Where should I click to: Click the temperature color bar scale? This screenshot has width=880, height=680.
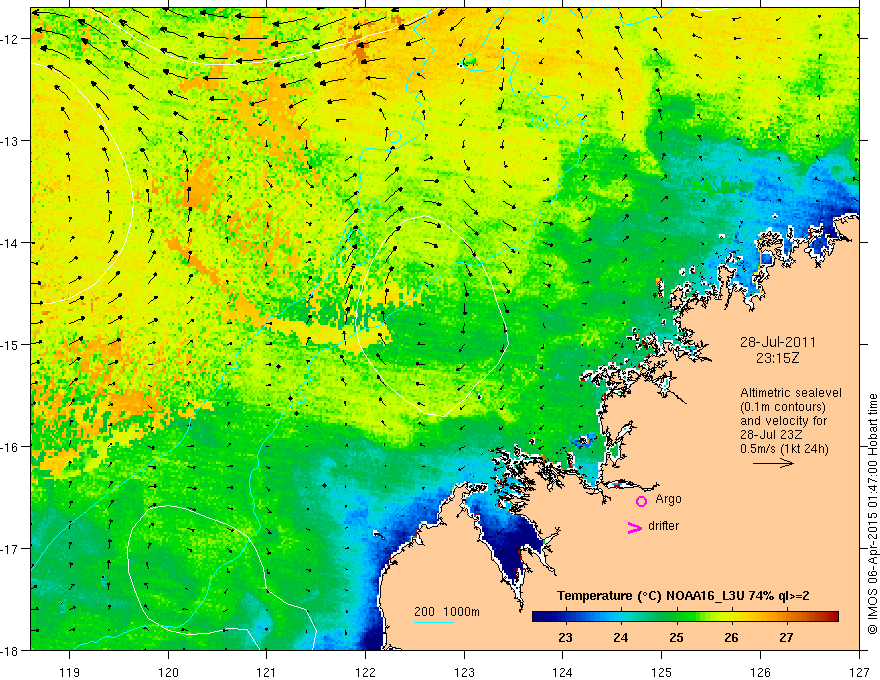[685, 617]
